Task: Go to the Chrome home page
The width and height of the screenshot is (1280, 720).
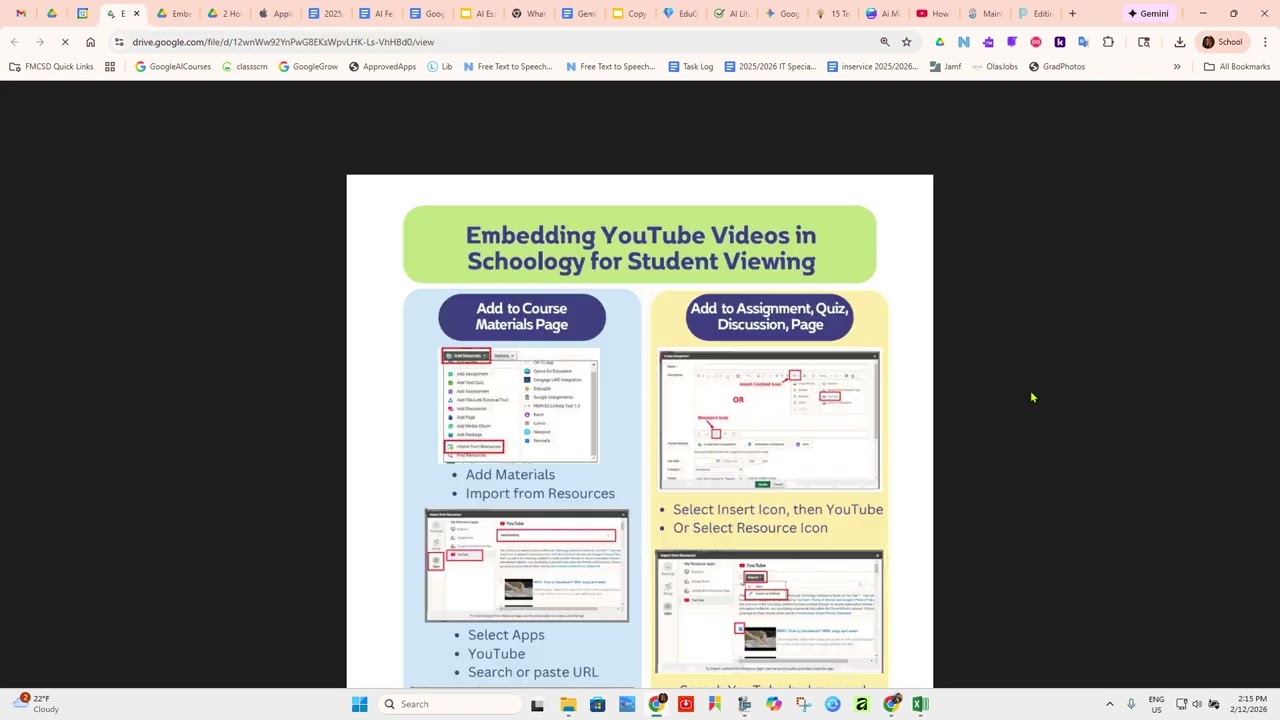Action: point(90,42)
